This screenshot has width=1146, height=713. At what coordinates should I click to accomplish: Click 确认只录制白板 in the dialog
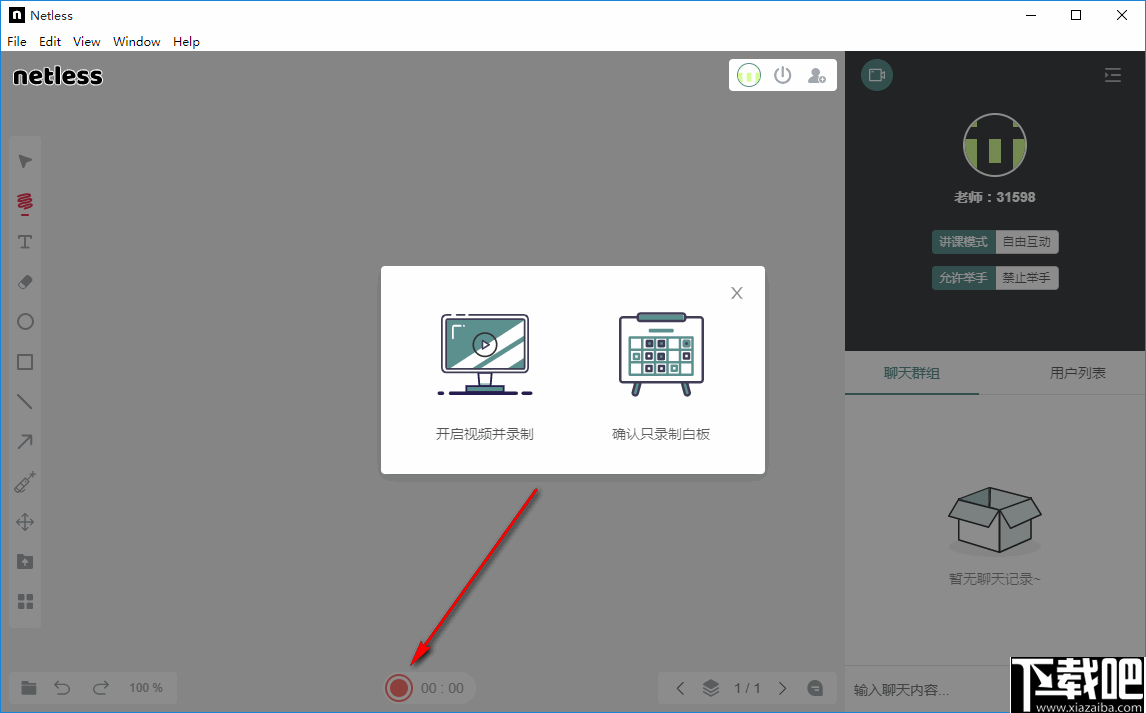pyautogui.click(x=661, y=360)
